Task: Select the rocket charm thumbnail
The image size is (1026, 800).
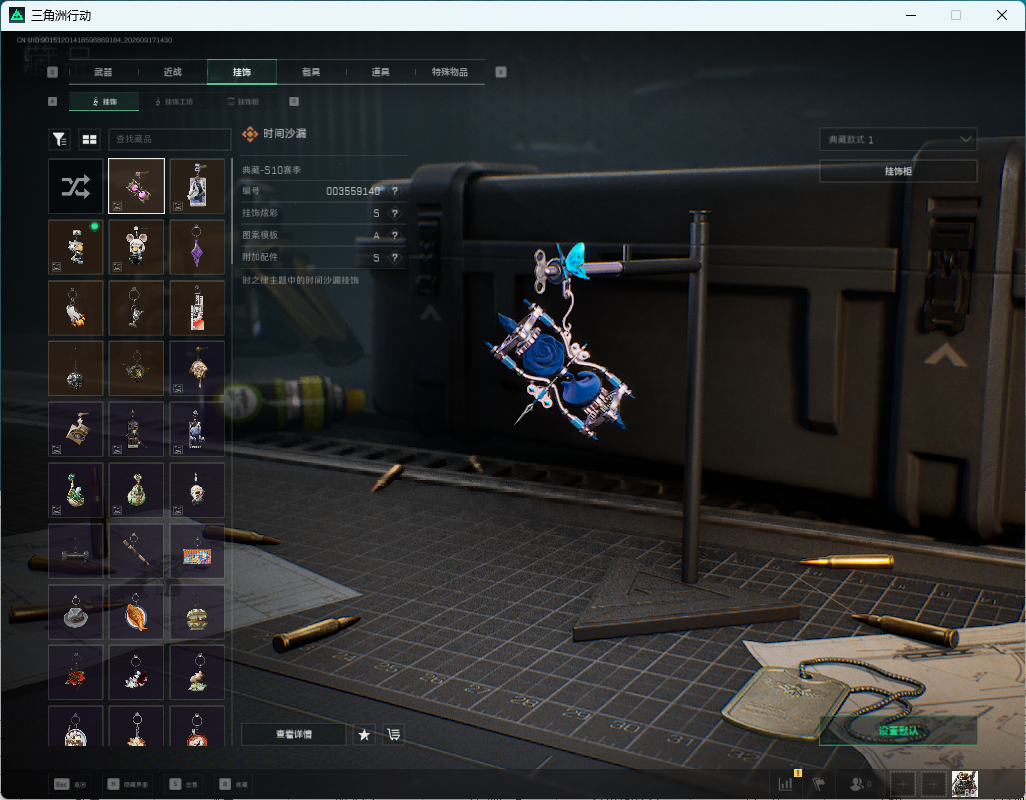Action: pos(76,308)
